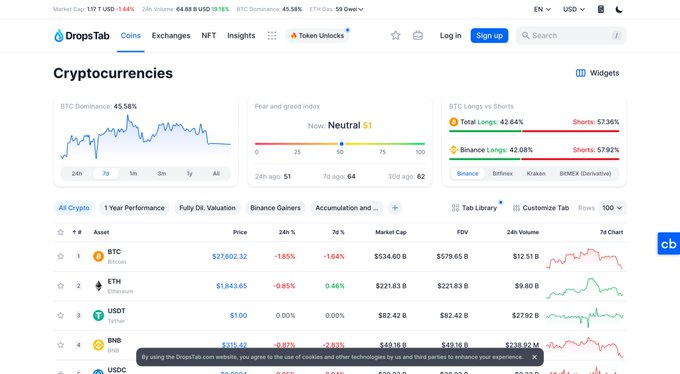The image size is (680, 374).
Task: Open the Token Unlocks link
Action: coord(317,36)
